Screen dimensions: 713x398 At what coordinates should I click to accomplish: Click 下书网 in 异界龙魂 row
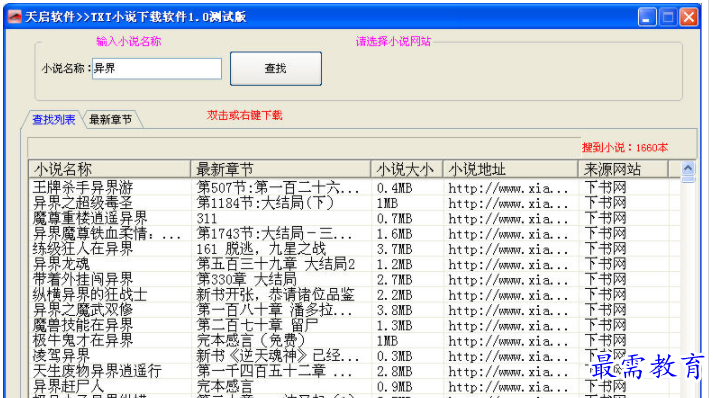pos(605,264)
